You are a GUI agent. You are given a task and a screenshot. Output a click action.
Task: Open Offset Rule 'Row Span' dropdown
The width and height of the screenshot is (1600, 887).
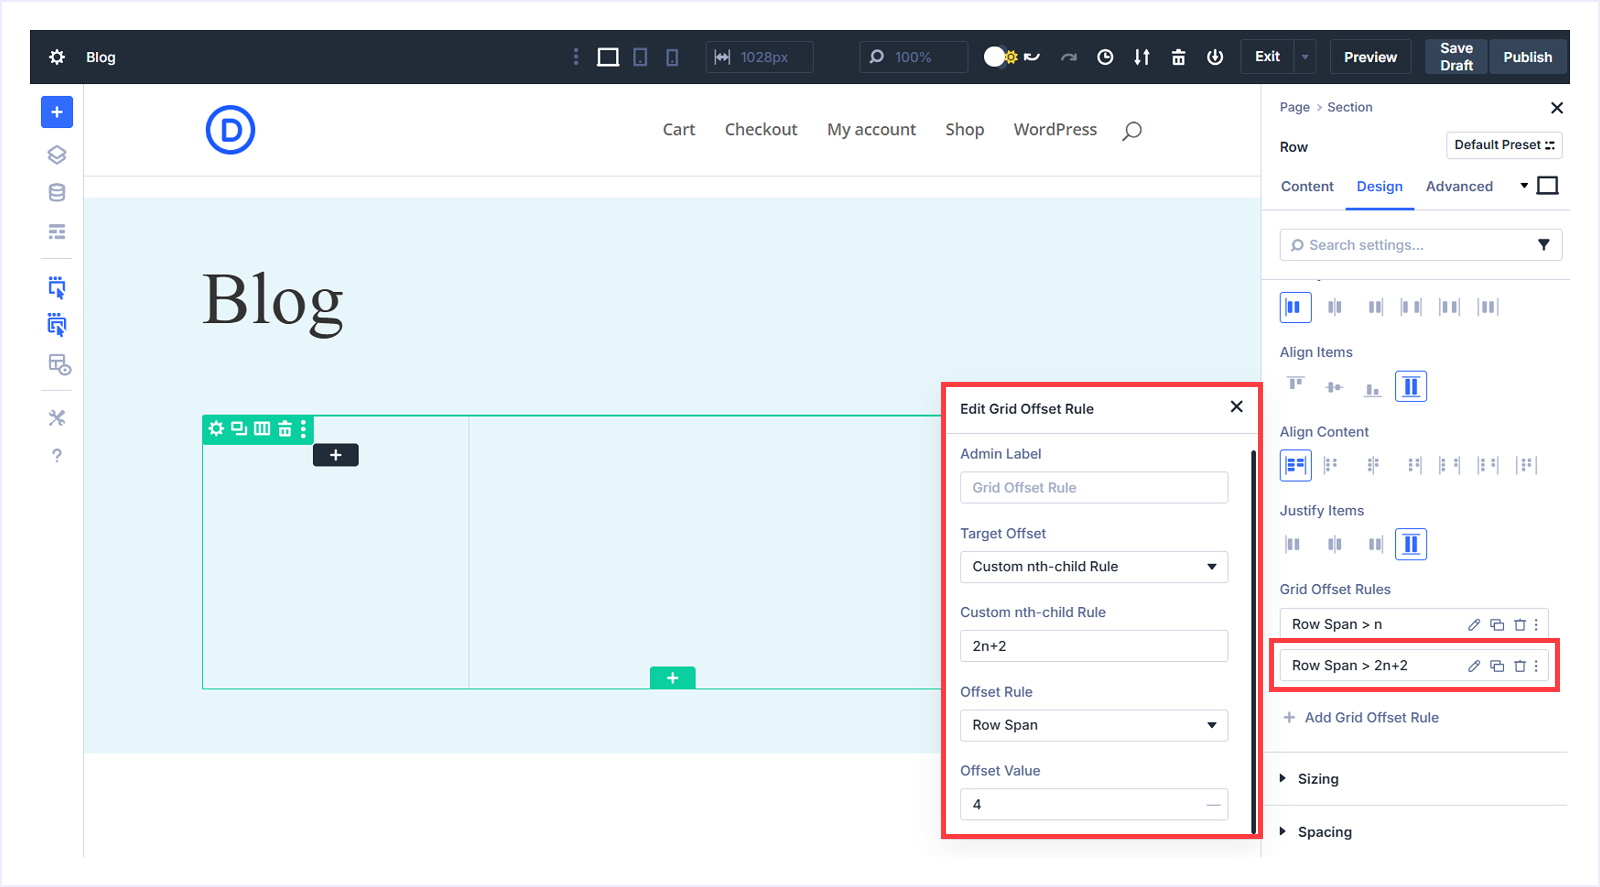pyautogui.click(x=1094, y=725)
